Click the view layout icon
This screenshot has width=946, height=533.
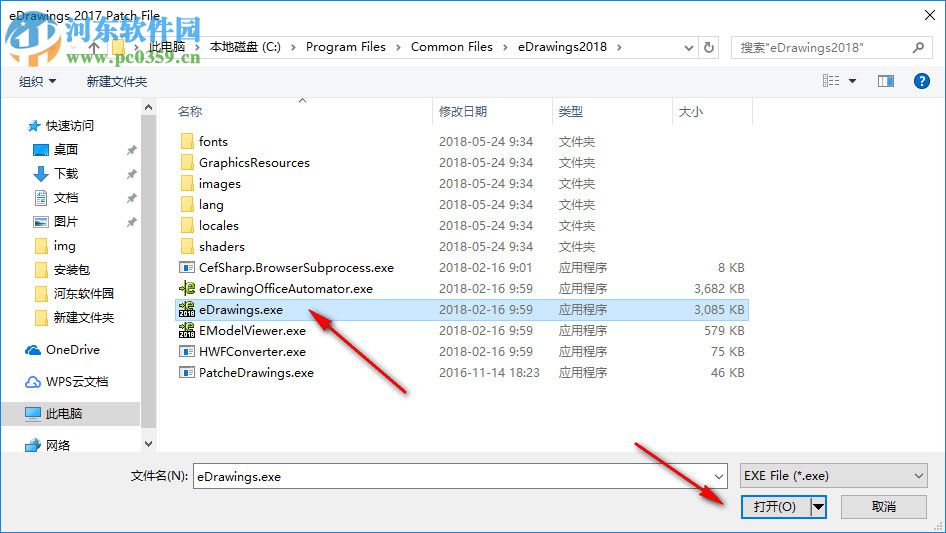pos(831,81)
